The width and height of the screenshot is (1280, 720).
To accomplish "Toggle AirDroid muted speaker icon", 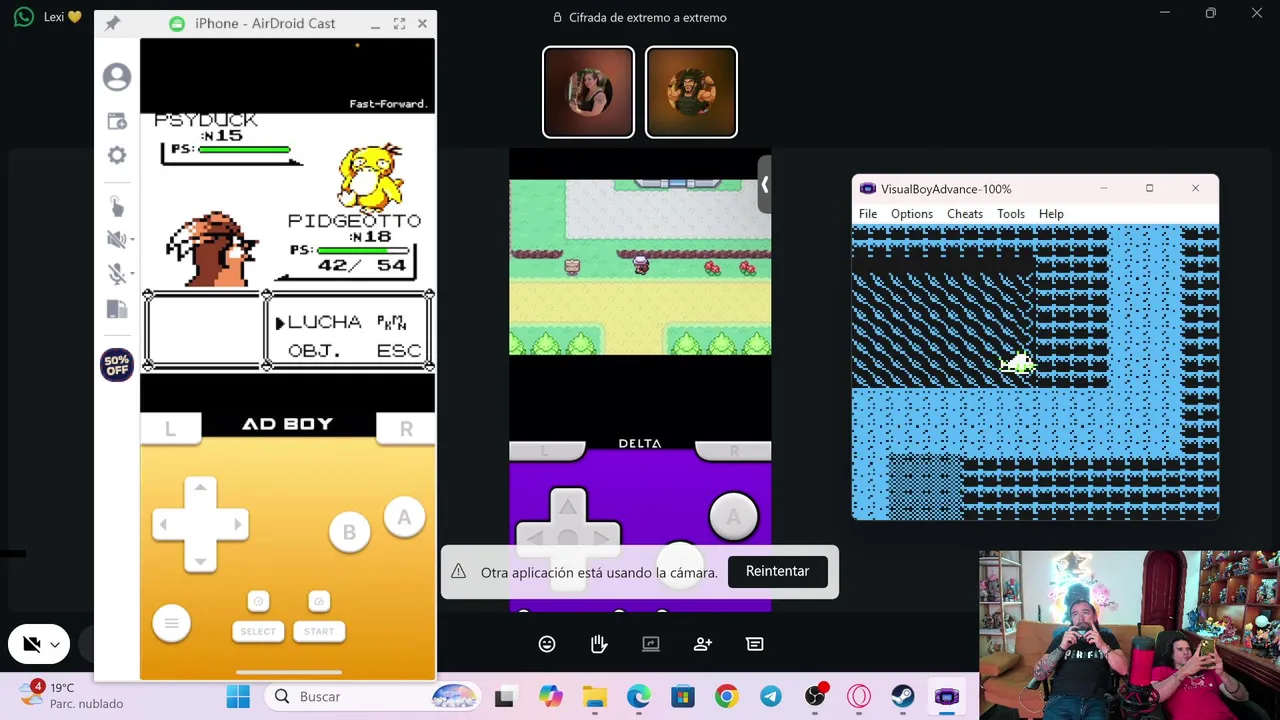I will [115, 239].
